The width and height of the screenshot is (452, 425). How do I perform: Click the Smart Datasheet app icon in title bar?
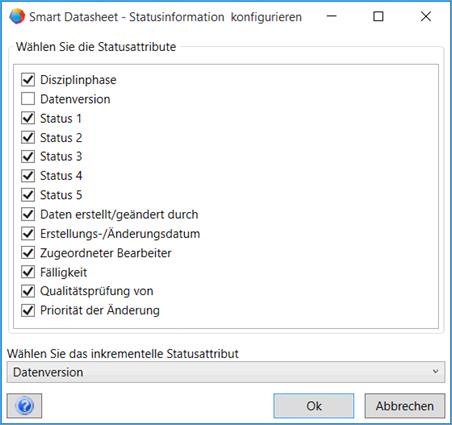pyautogui.click(x=17, y=16)
